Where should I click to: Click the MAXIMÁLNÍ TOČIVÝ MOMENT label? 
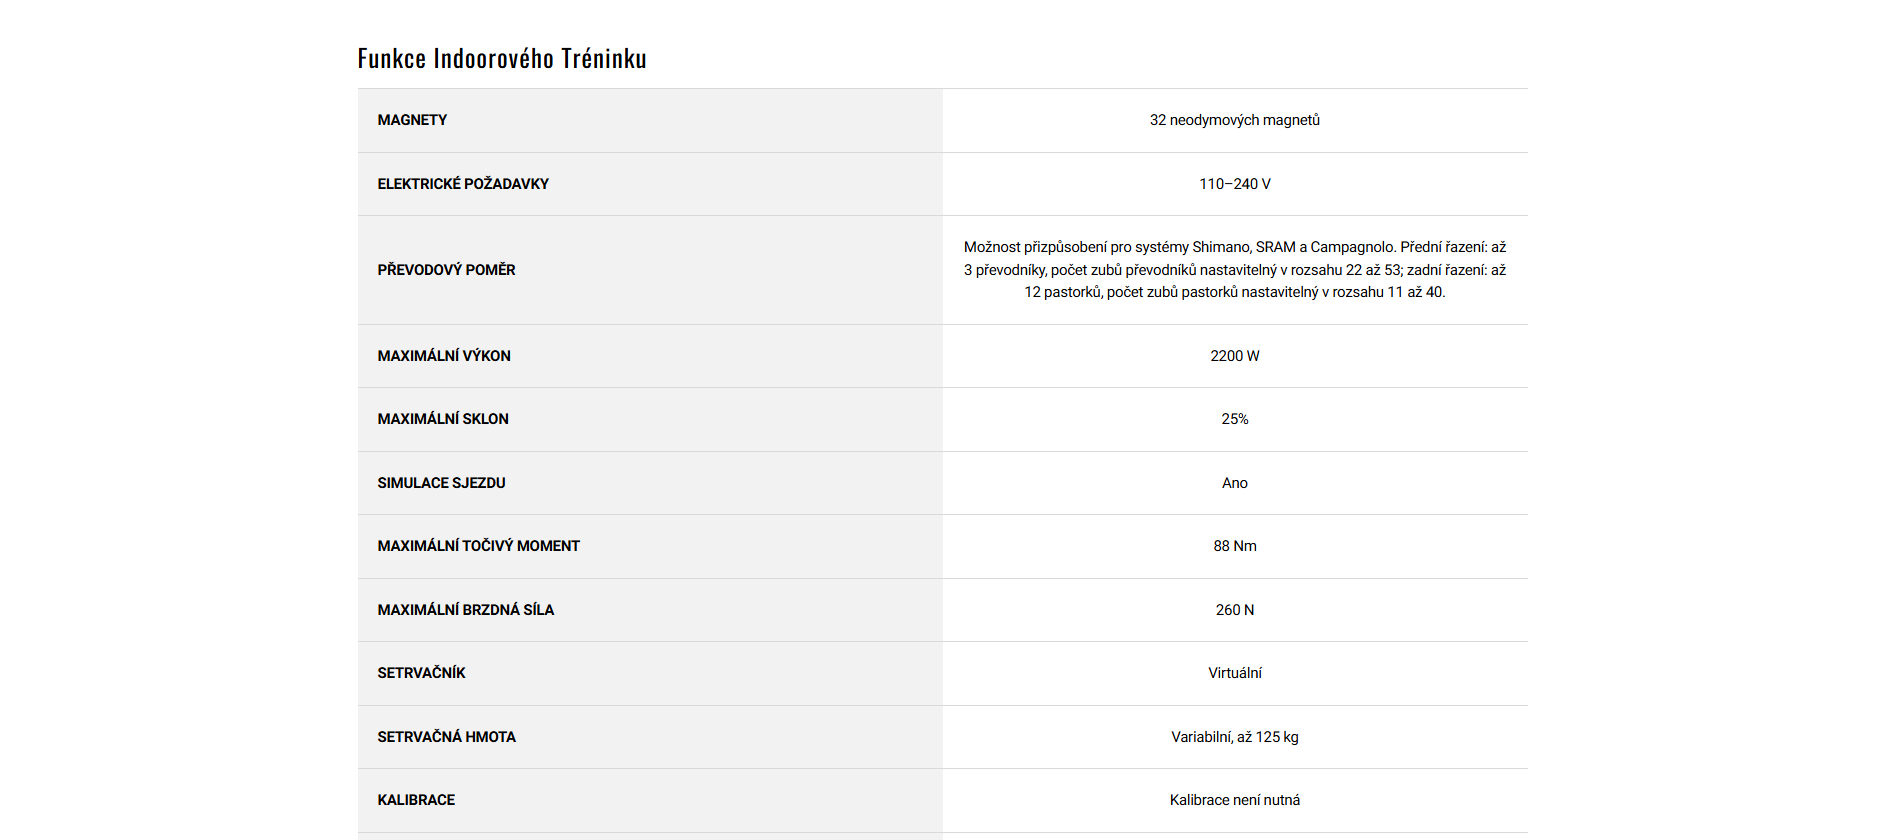click(x=478, y=546)
